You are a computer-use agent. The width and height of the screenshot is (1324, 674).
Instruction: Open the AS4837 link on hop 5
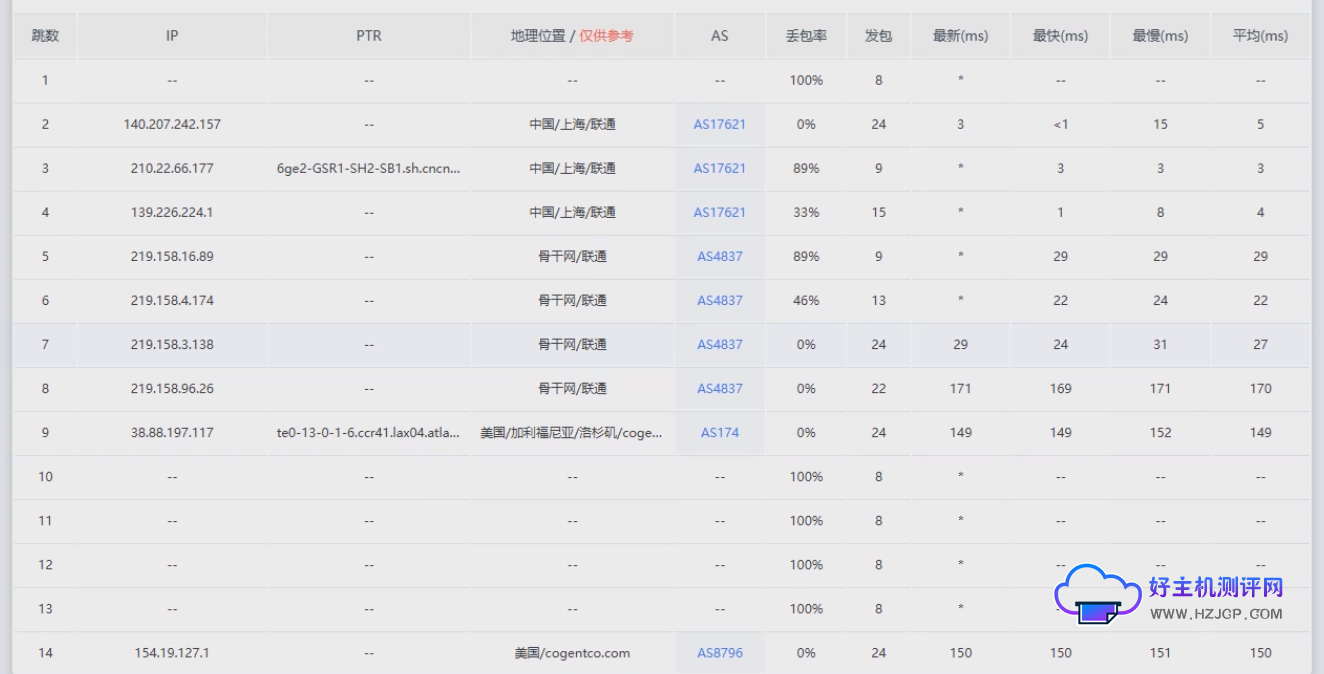719,256
